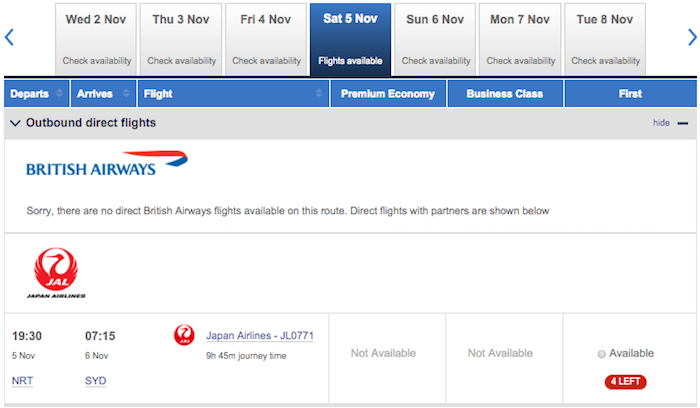Click the large Japan Airlines crane logo
The width and height of the screenshot is (700, 408).
(x=56, y=272)
